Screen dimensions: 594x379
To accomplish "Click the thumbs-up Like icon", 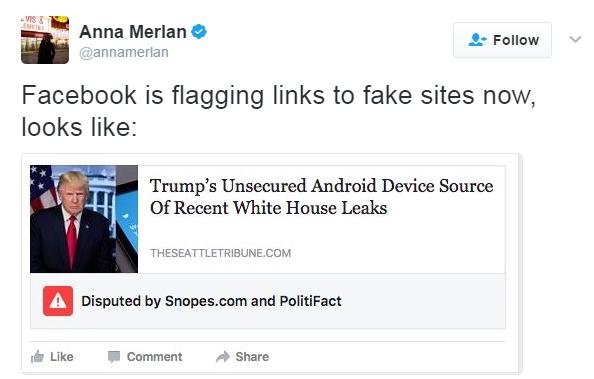I will (37, 357).
